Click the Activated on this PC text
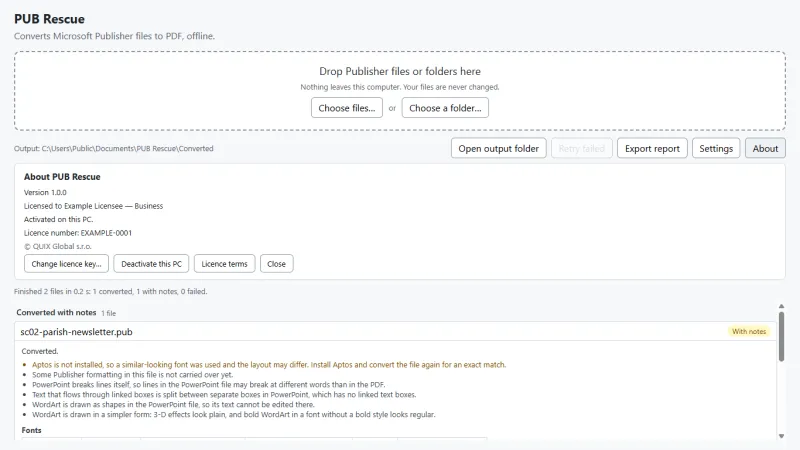 tap(58, 219)
